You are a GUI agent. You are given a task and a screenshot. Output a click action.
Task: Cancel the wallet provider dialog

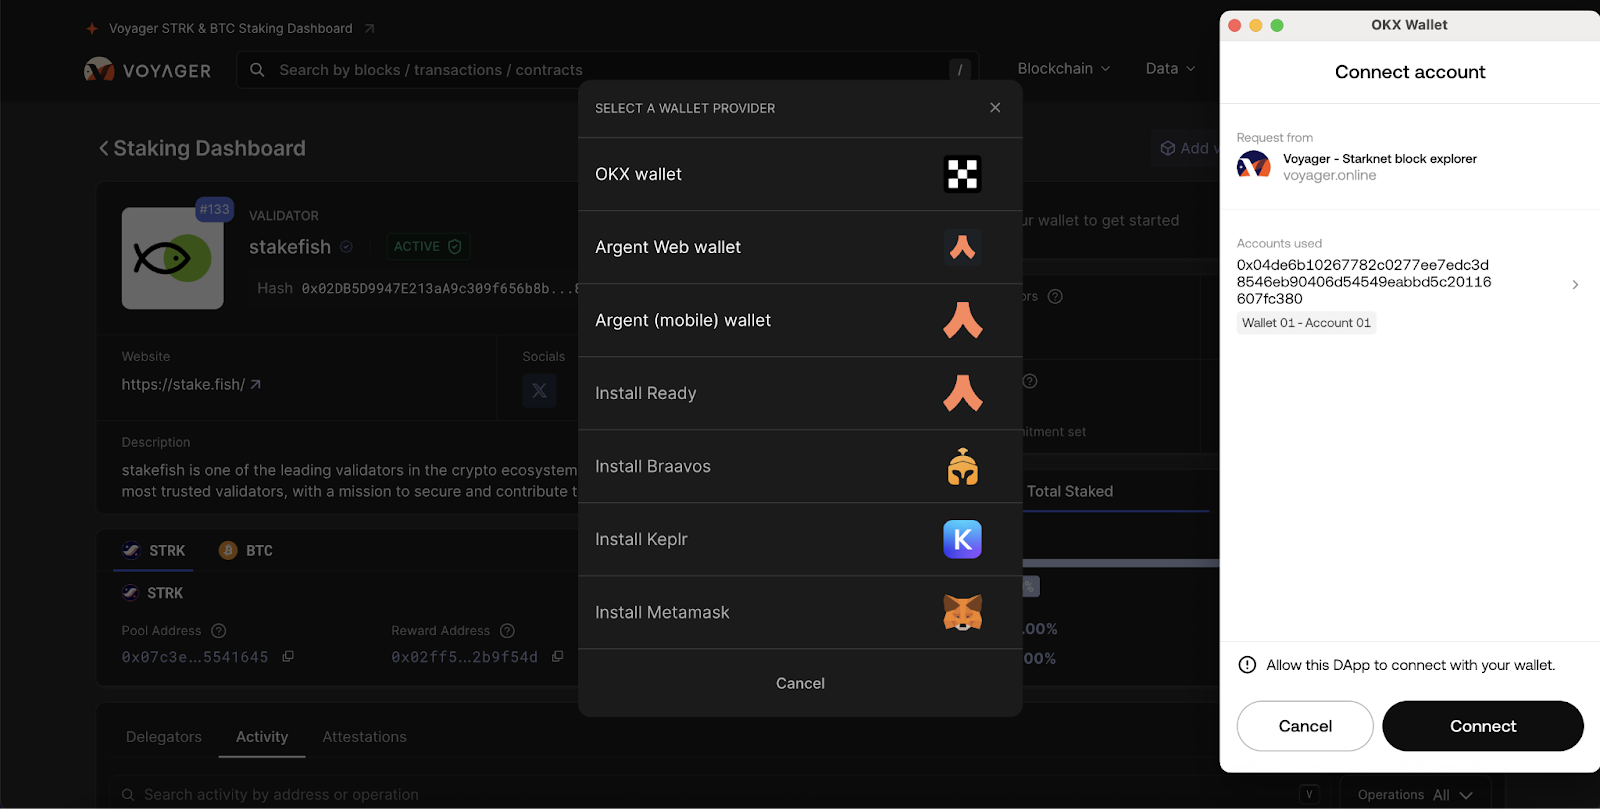tap(800, 683)
